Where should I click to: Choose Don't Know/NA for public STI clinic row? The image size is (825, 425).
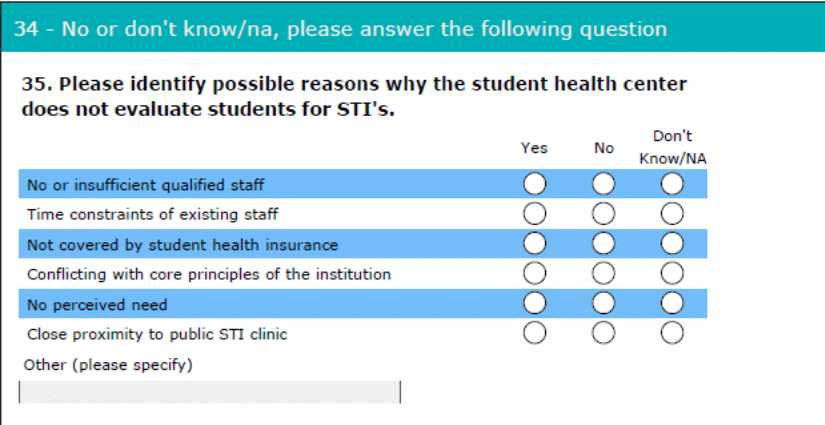coord(672,333)
